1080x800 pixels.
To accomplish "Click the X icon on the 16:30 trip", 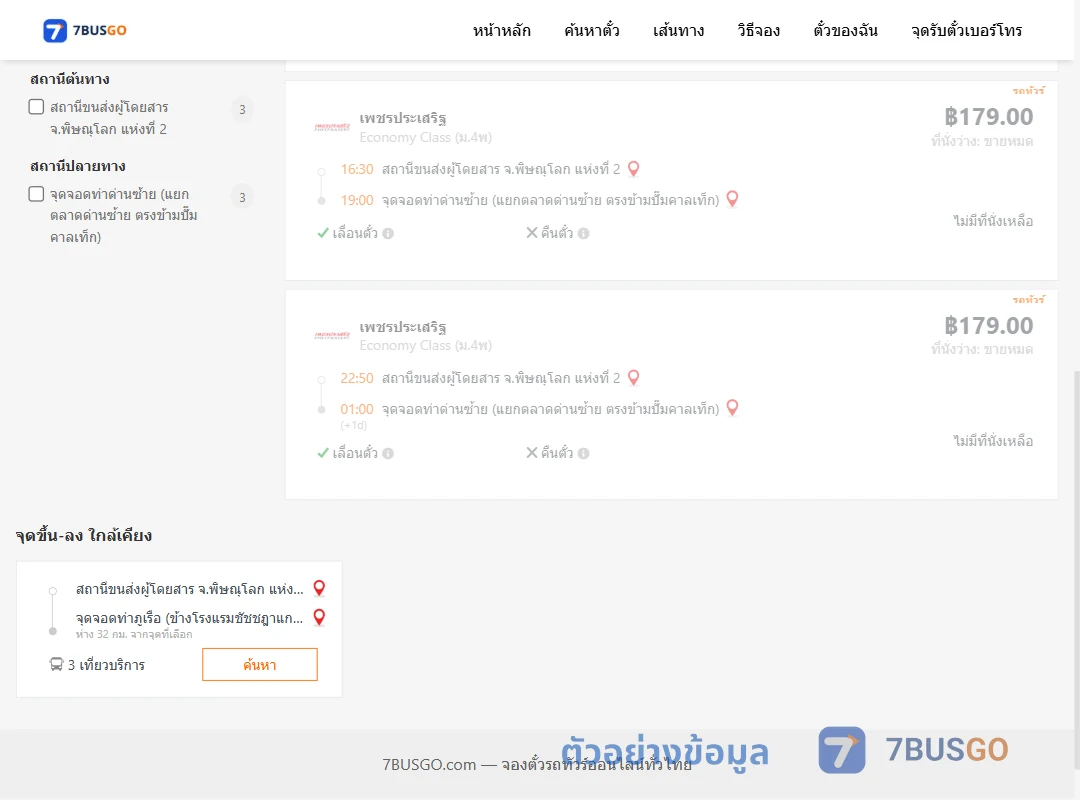I will (532, 233).
